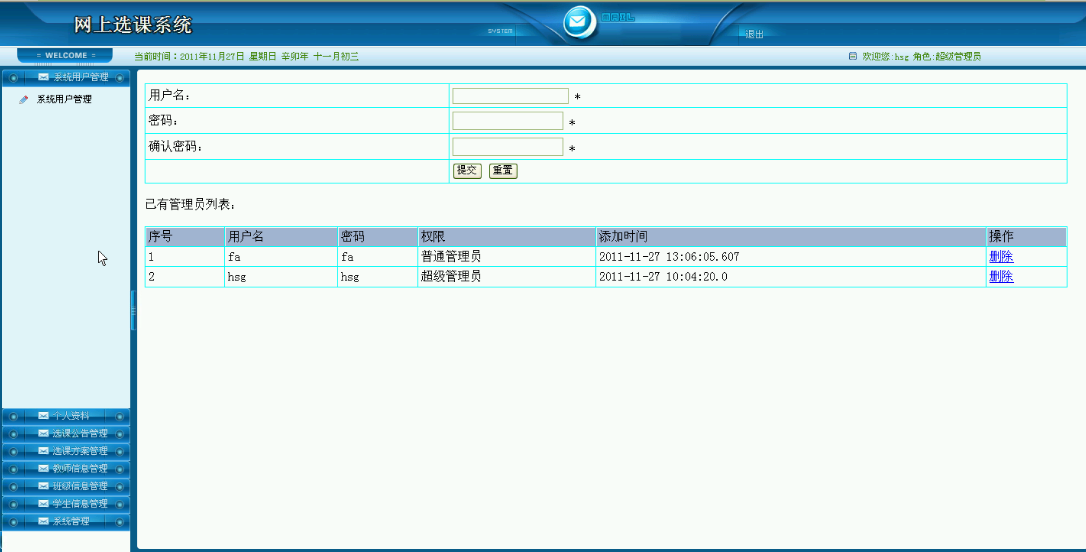Expand the 教师信息管理 sidebar section
The width and height of the screenshot is (1086, 552).
pos(66,469)
